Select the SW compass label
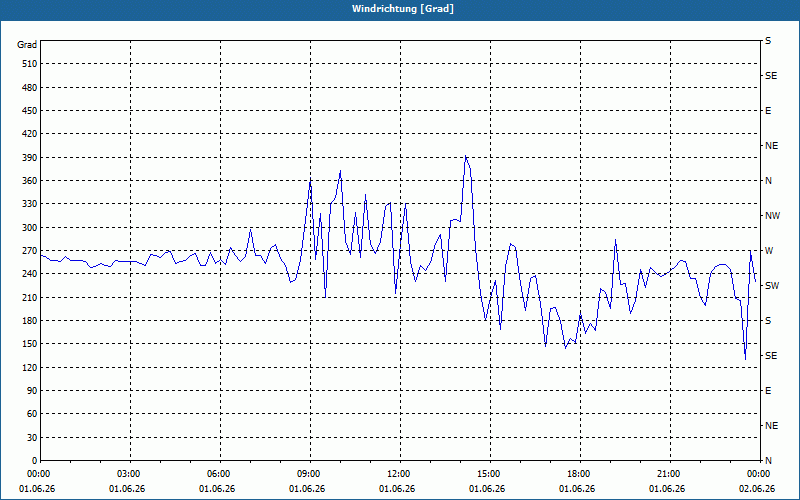 point(772,286)
